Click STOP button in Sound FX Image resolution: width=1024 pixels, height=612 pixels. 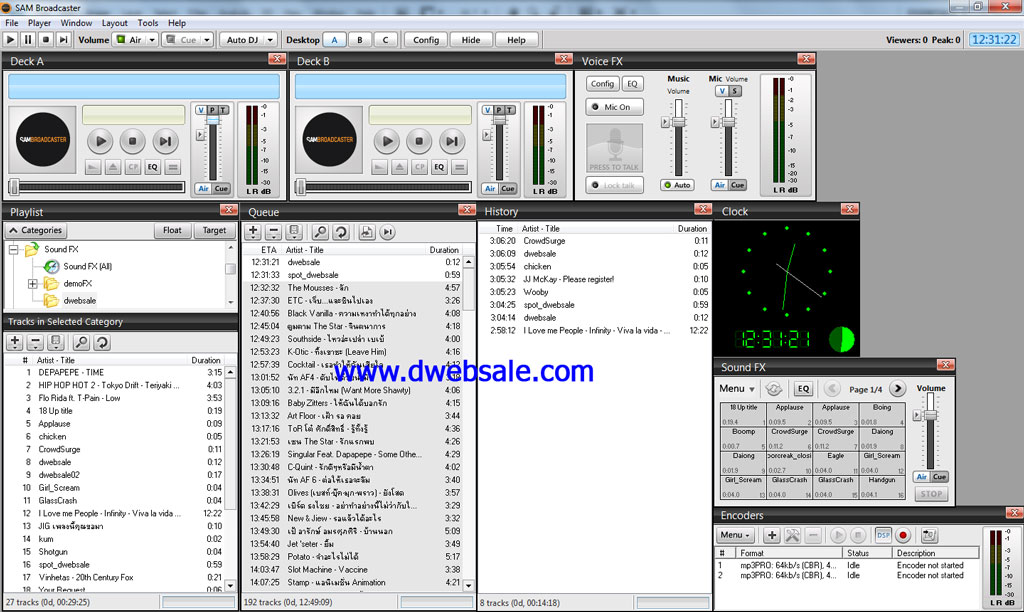(931, 494)
